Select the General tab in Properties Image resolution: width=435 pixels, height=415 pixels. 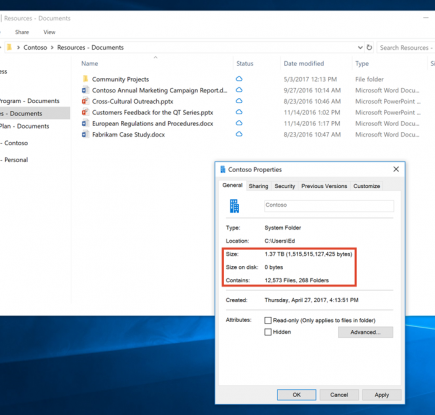[232, 185]
